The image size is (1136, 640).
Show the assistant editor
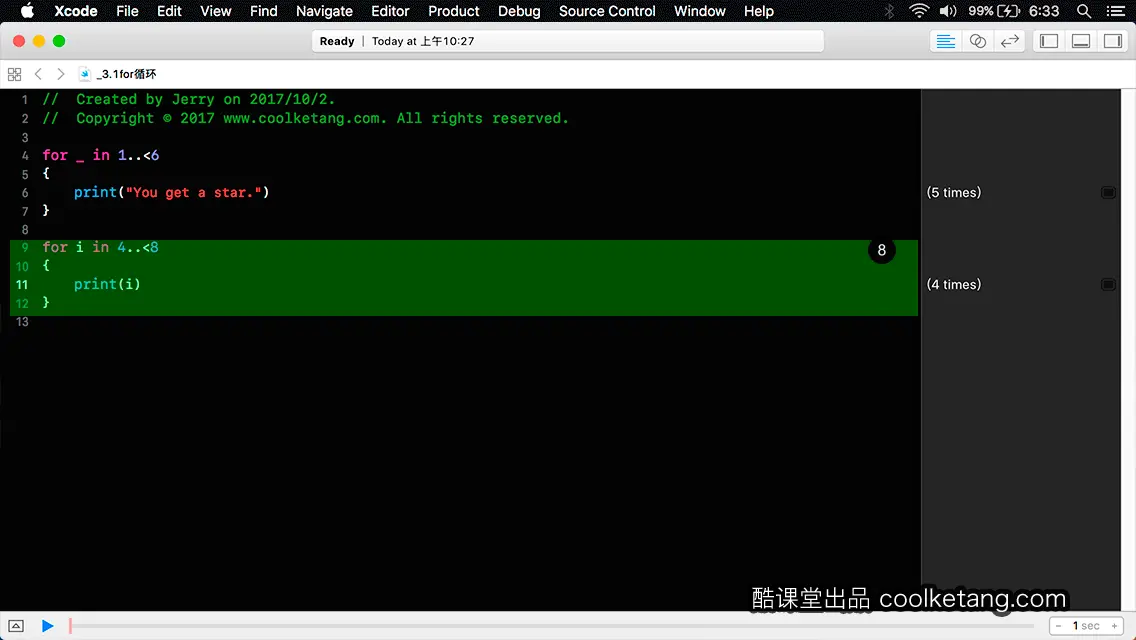click(977, 41)
